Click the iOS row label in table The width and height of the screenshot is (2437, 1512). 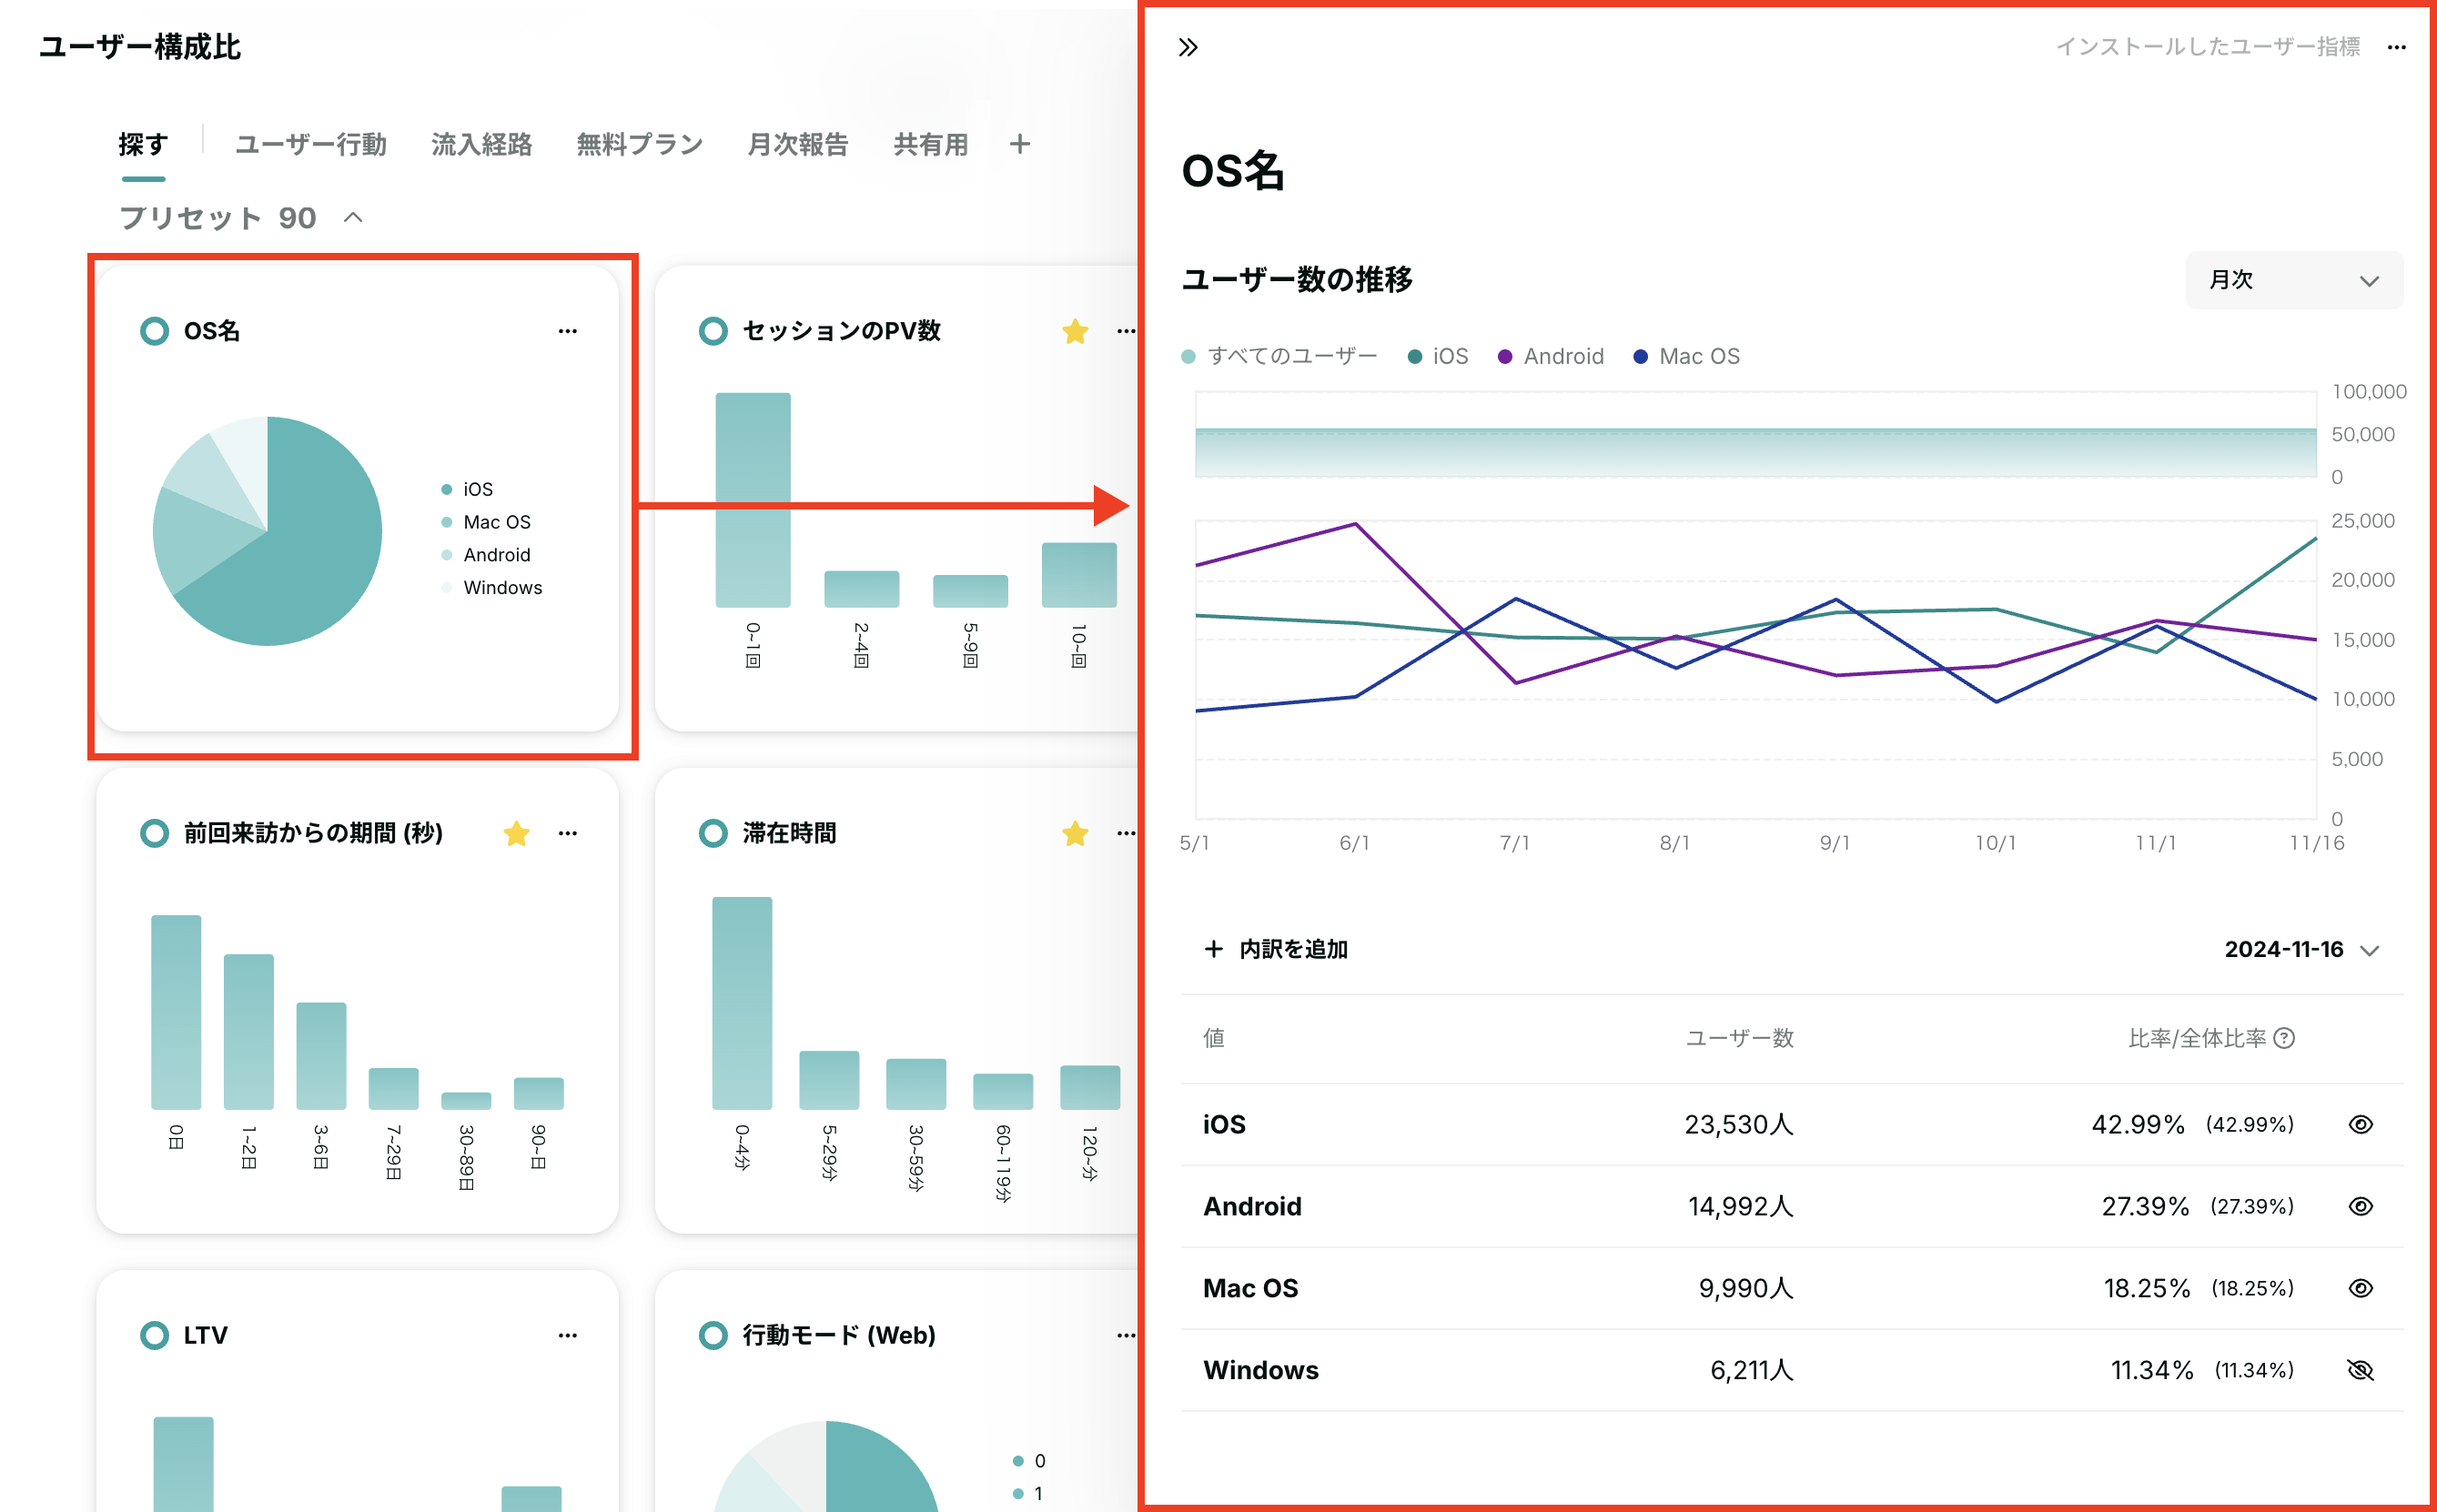click(x=1224, y=1124)
